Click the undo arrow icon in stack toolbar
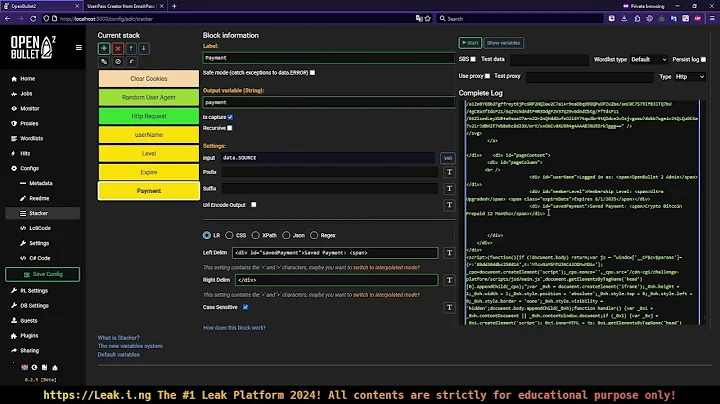The height and width of the screenshot is (404, 720). pyautogui.click(x=132, y=62)
